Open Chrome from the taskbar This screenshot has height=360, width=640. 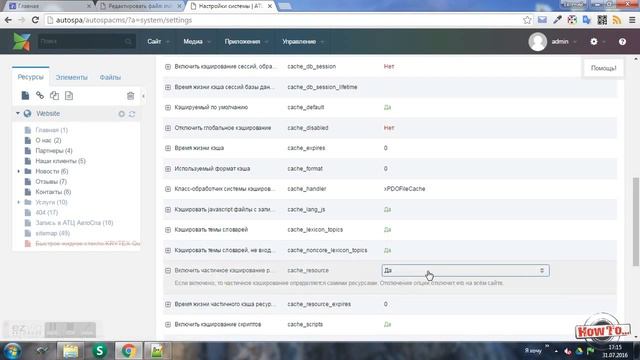(129, 351)
